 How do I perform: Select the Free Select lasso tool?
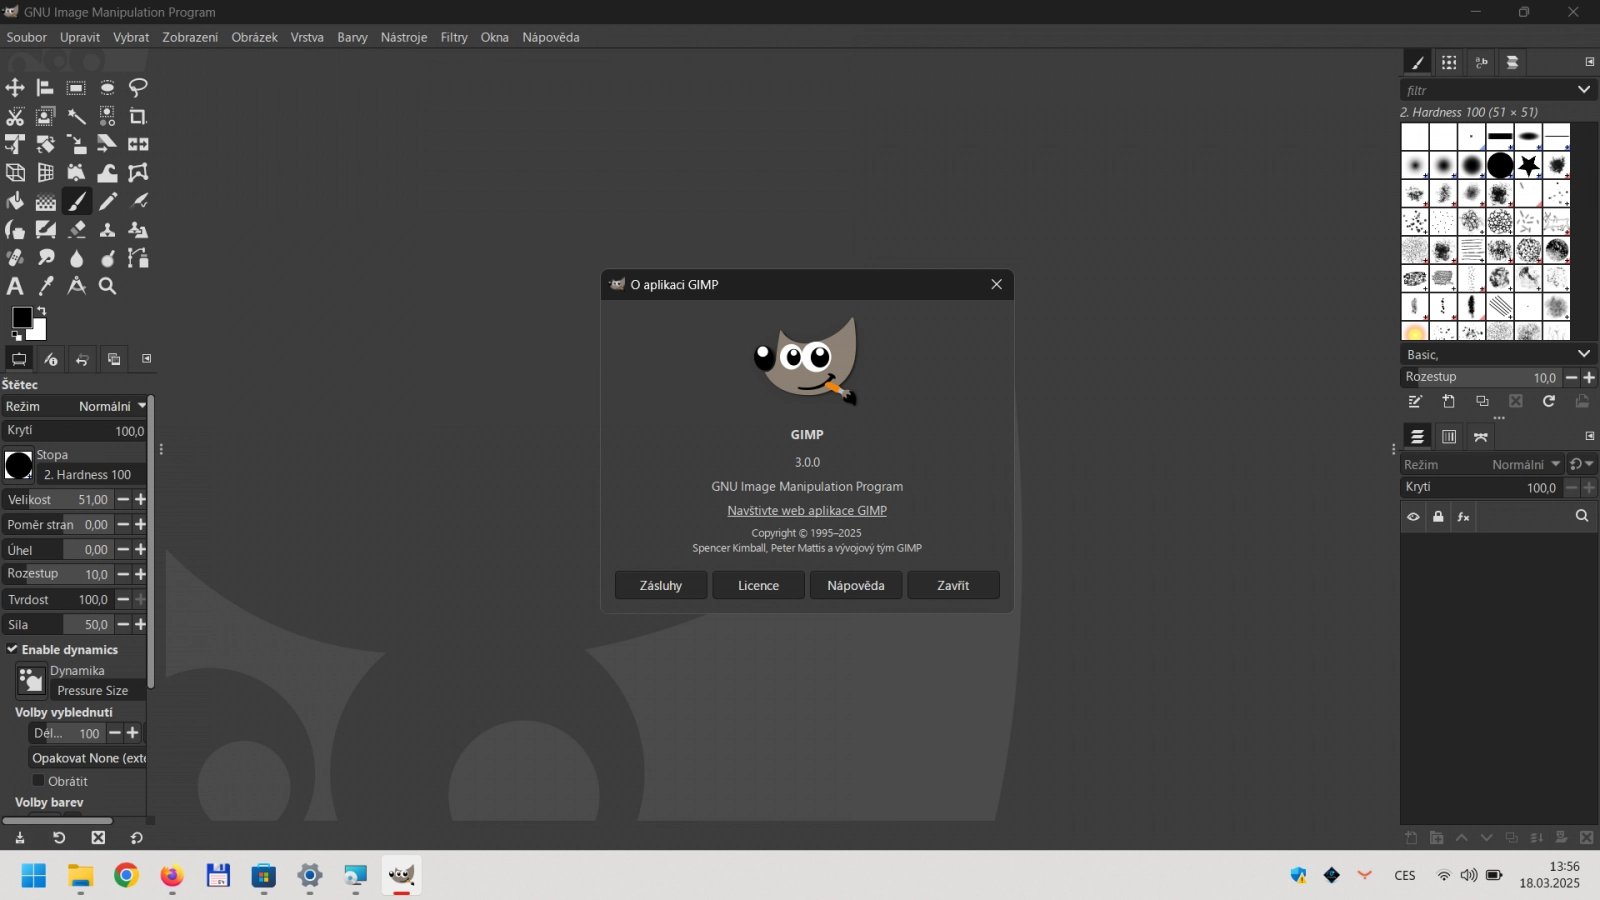coord(138,88)
